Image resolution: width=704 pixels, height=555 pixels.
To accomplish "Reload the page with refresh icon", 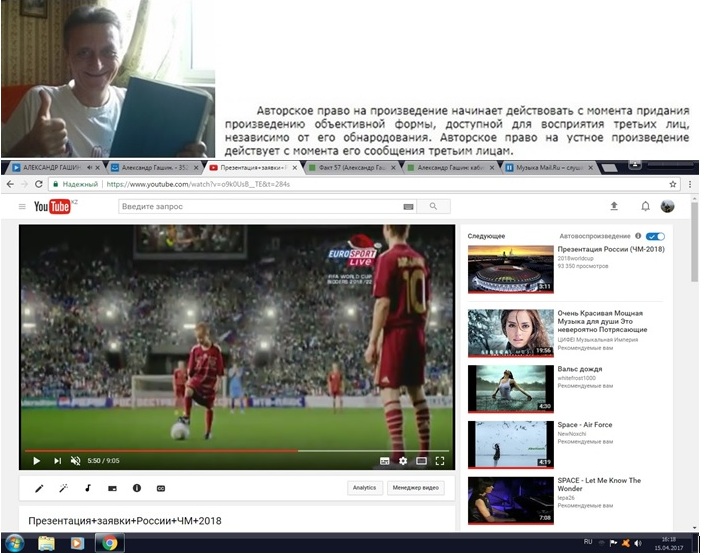I will 39,184.
